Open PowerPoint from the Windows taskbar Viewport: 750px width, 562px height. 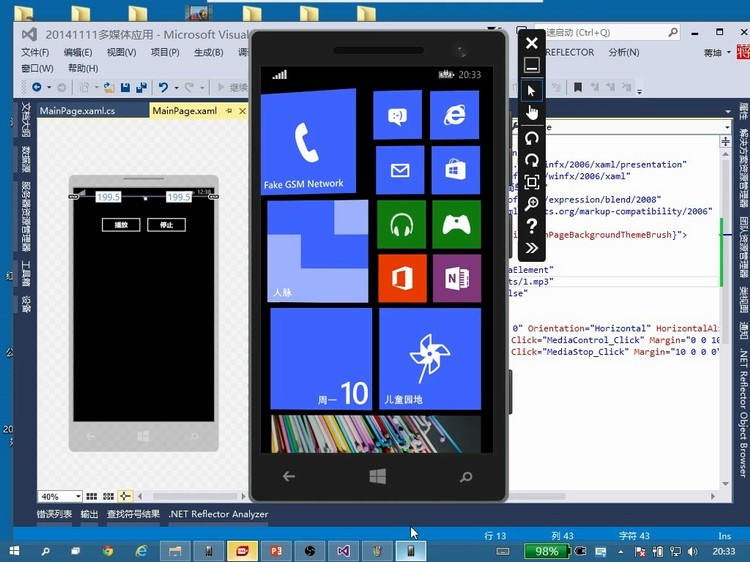[276, 551]
